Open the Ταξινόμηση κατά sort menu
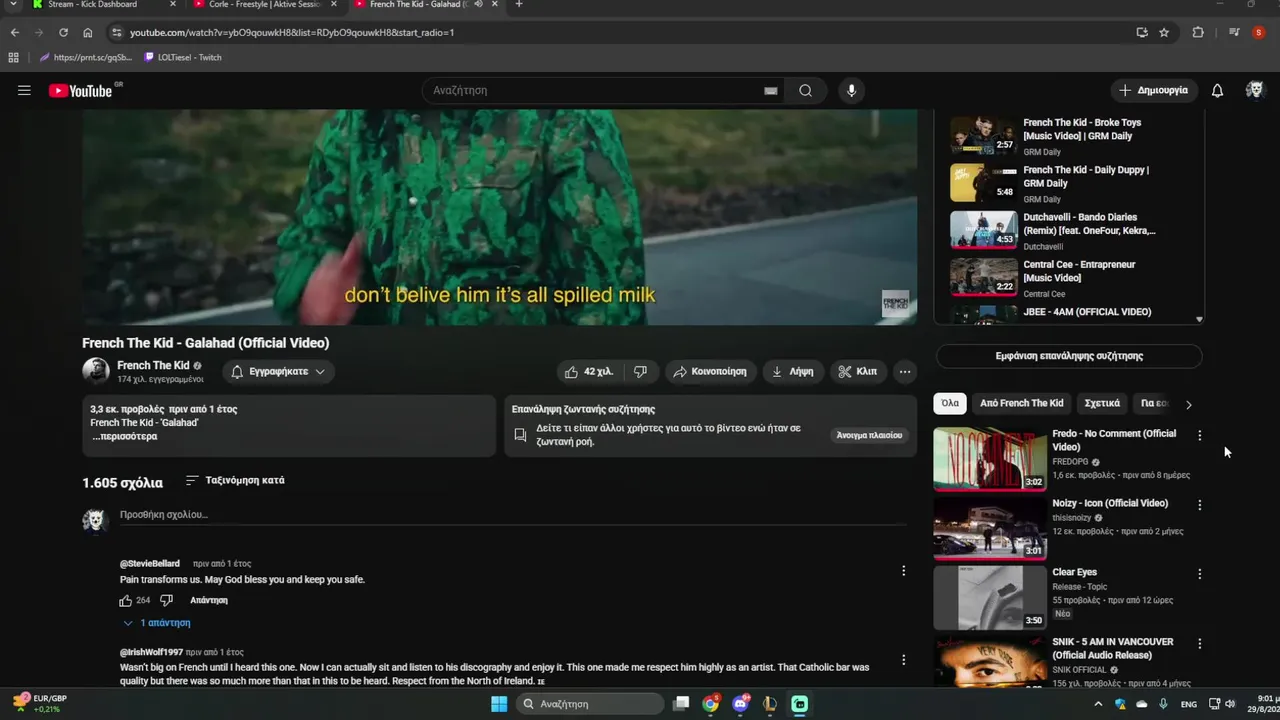This screenshot has height=720, width=1280. tap(235, 480)
